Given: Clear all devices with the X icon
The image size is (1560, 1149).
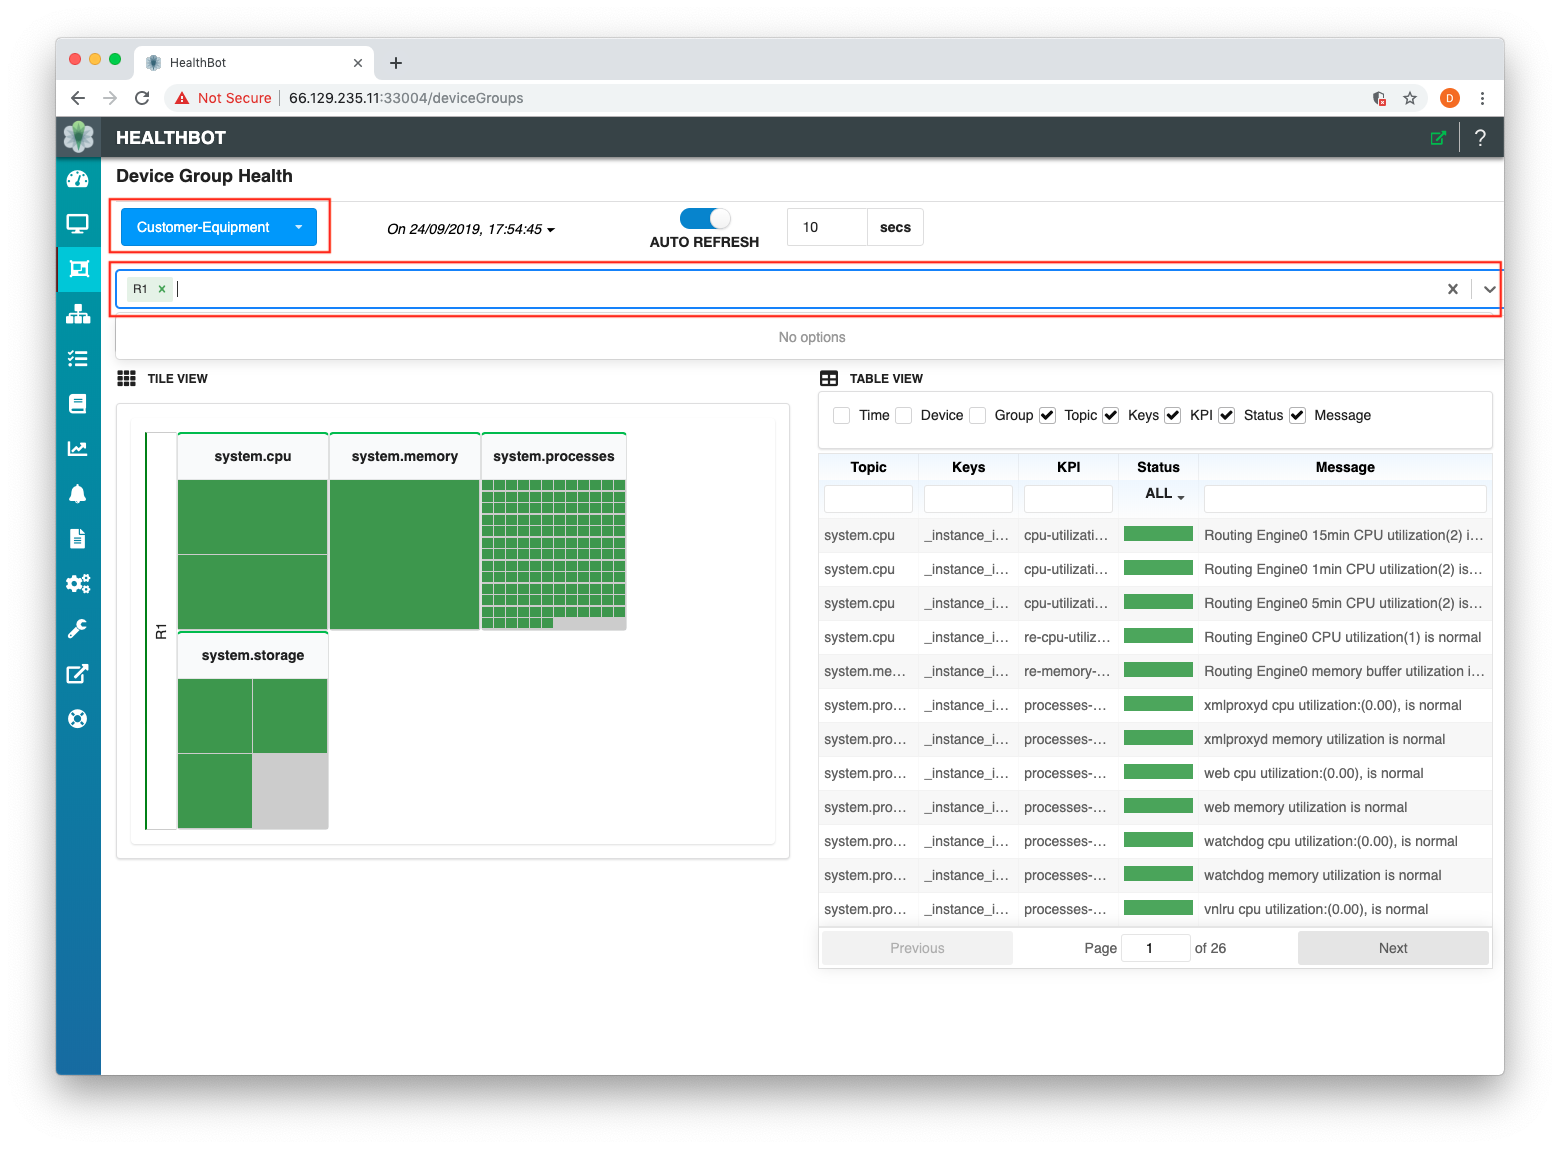Looking at the screenshot, I should (1453, 289).
